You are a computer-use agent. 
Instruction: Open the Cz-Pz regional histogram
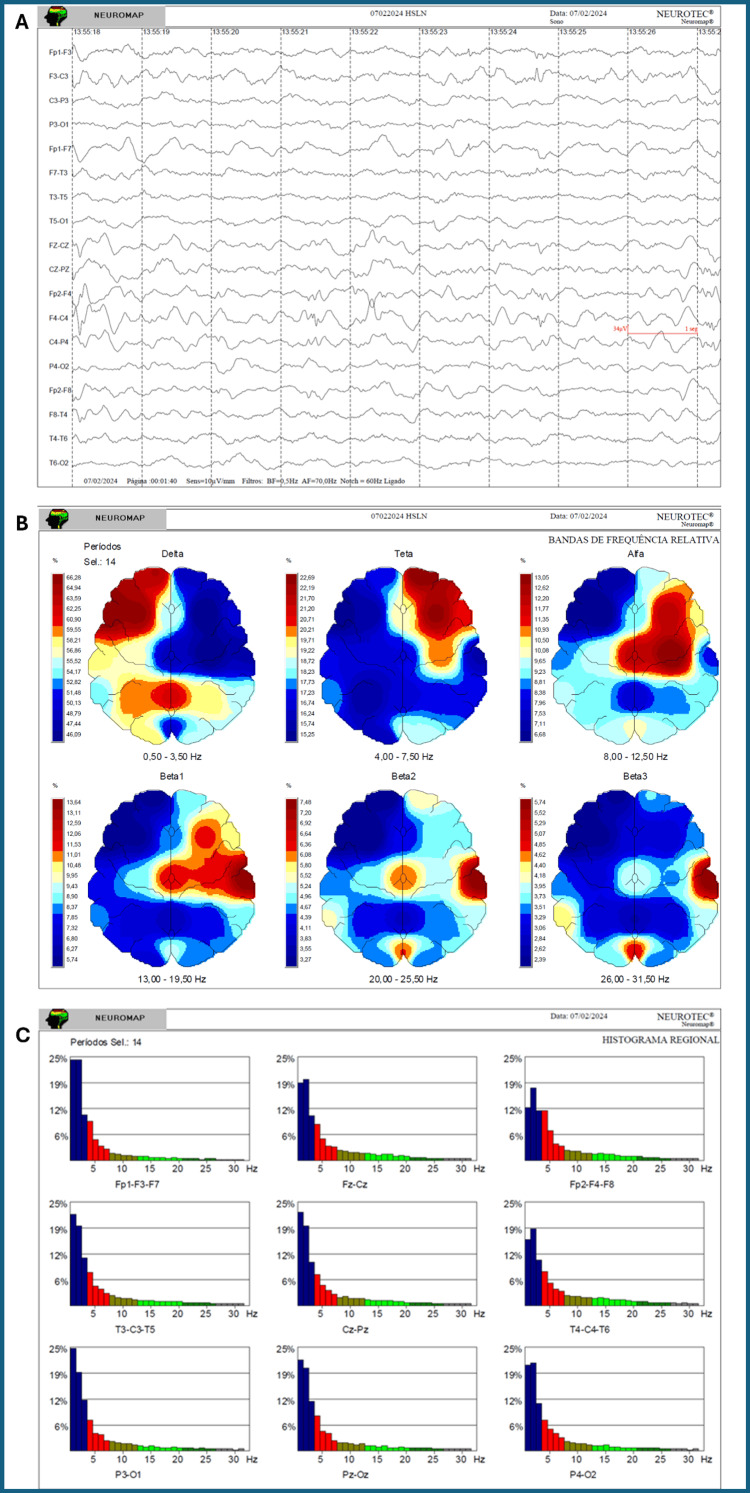click(386, 1256)
